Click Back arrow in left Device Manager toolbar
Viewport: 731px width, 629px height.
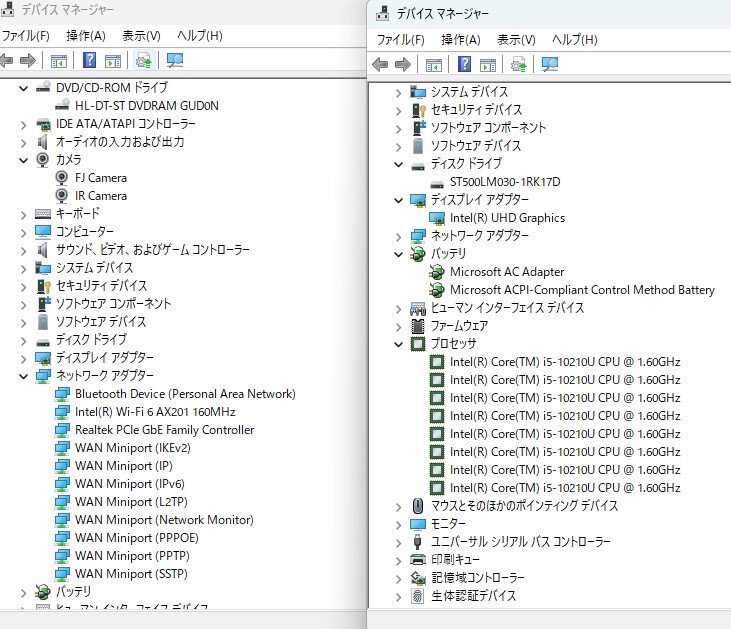click(x=7, y=61)
